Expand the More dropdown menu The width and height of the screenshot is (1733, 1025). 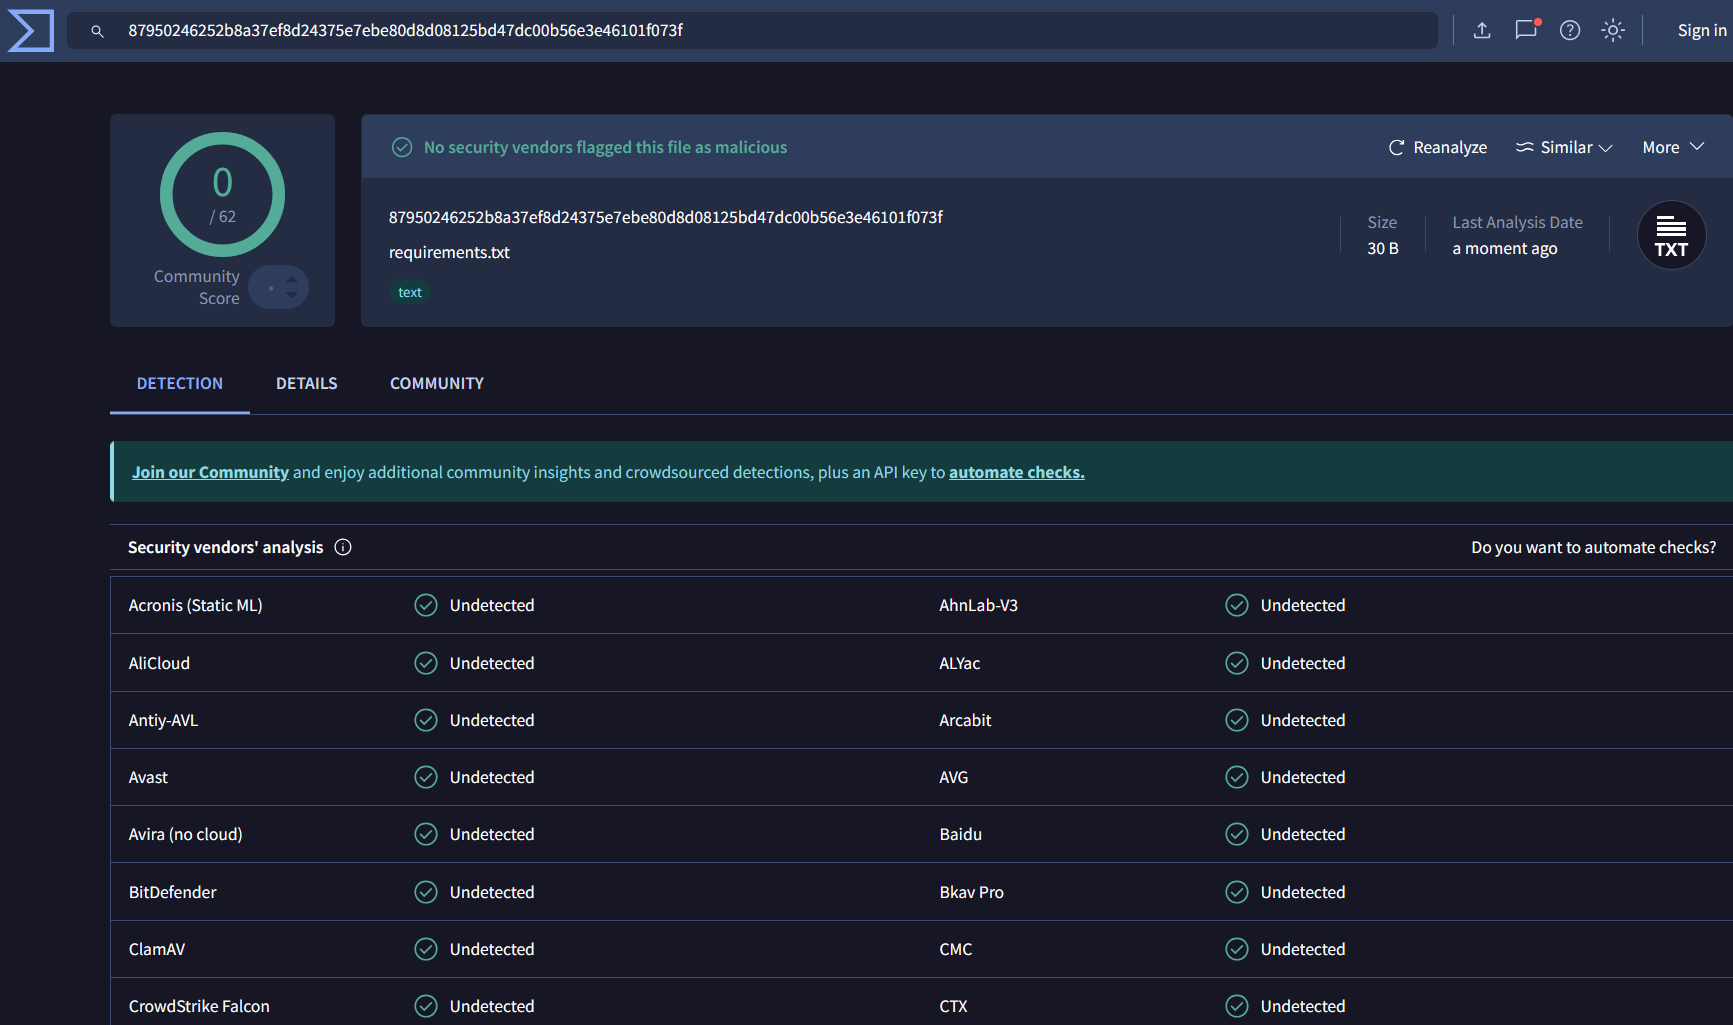[x=1673, y=147]
